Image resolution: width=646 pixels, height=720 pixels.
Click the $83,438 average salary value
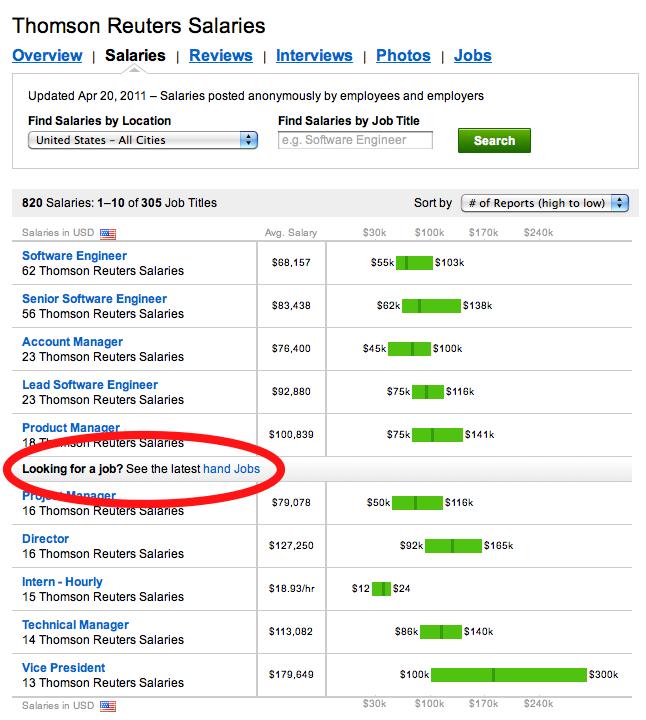[x=291, y=306]
